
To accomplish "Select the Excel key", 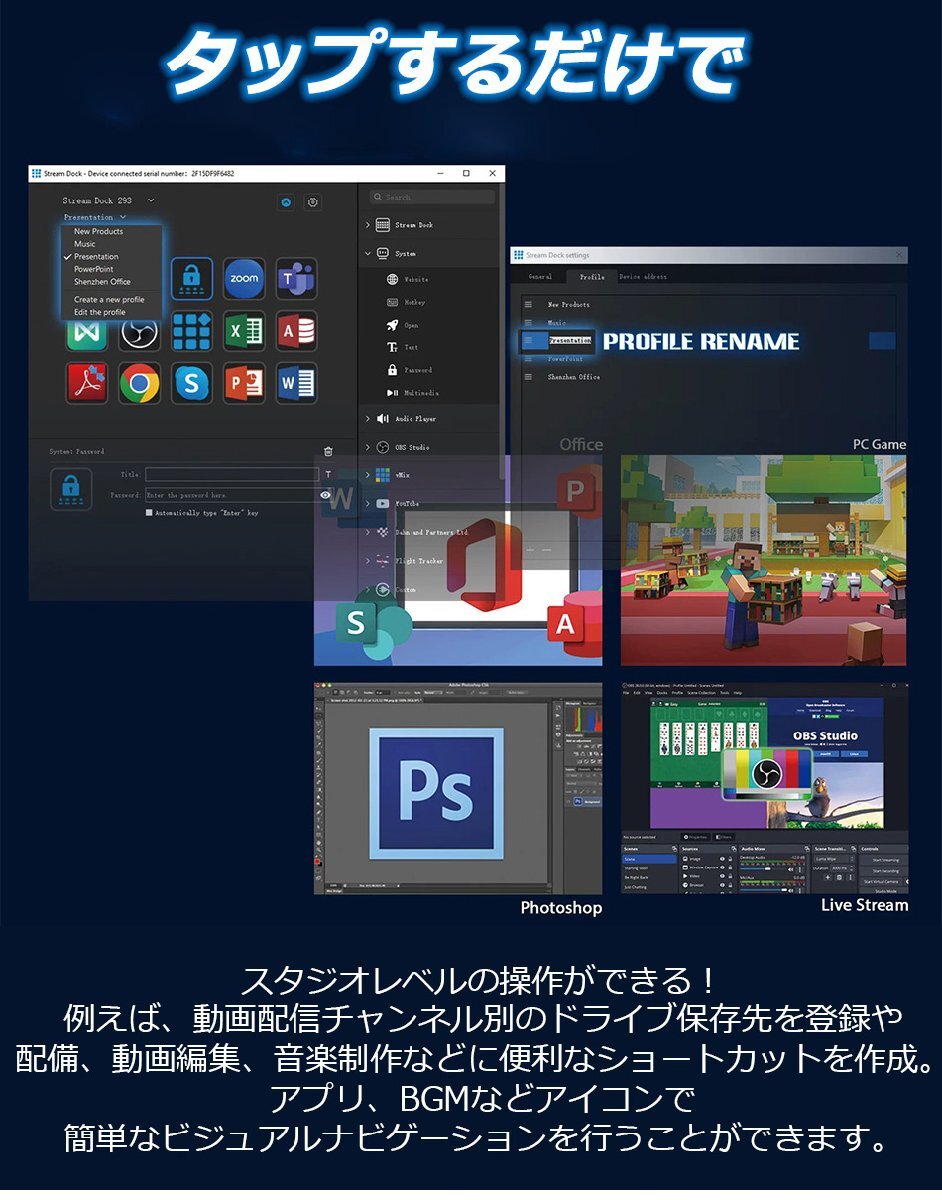I will 244,331.
